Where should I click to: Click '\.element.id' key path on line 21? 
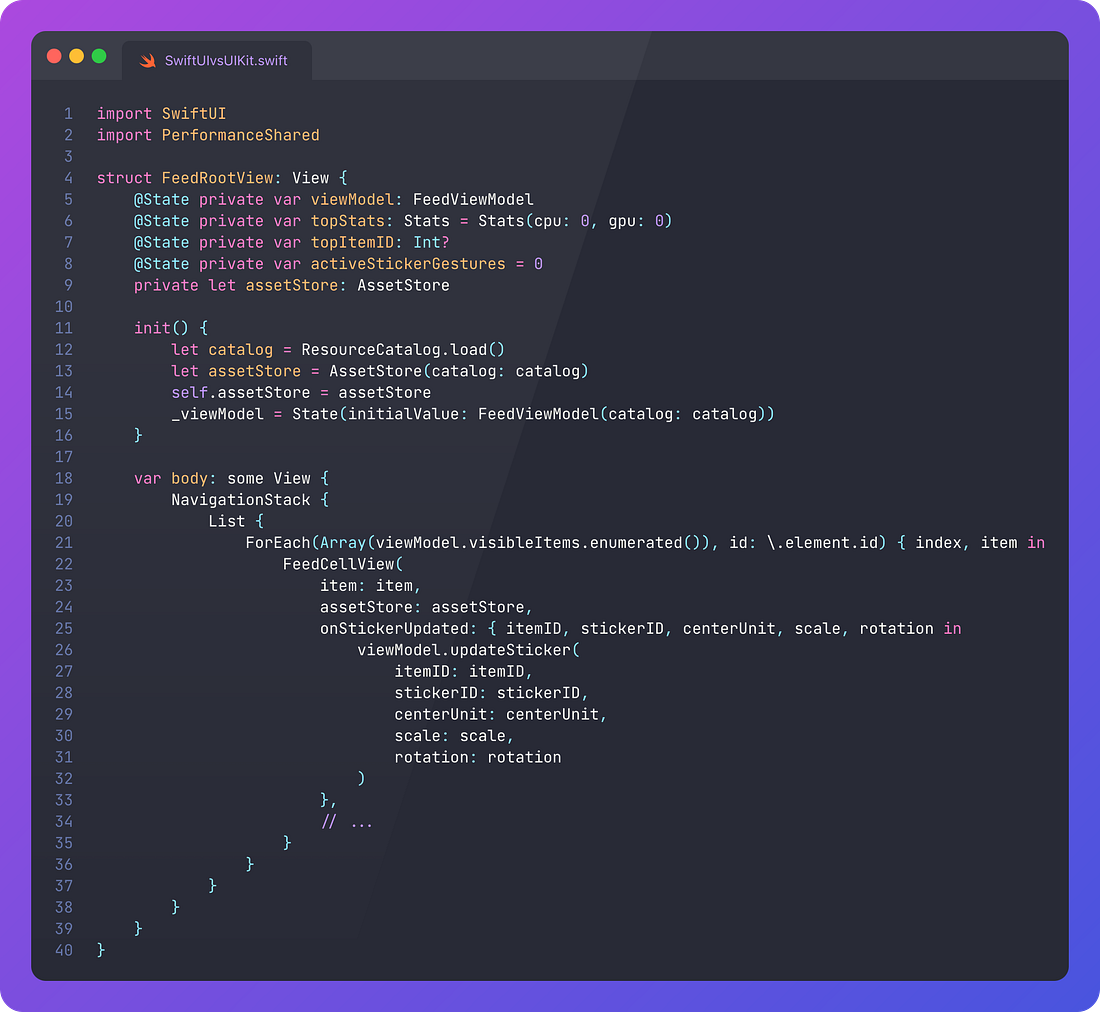click(822, 543)
